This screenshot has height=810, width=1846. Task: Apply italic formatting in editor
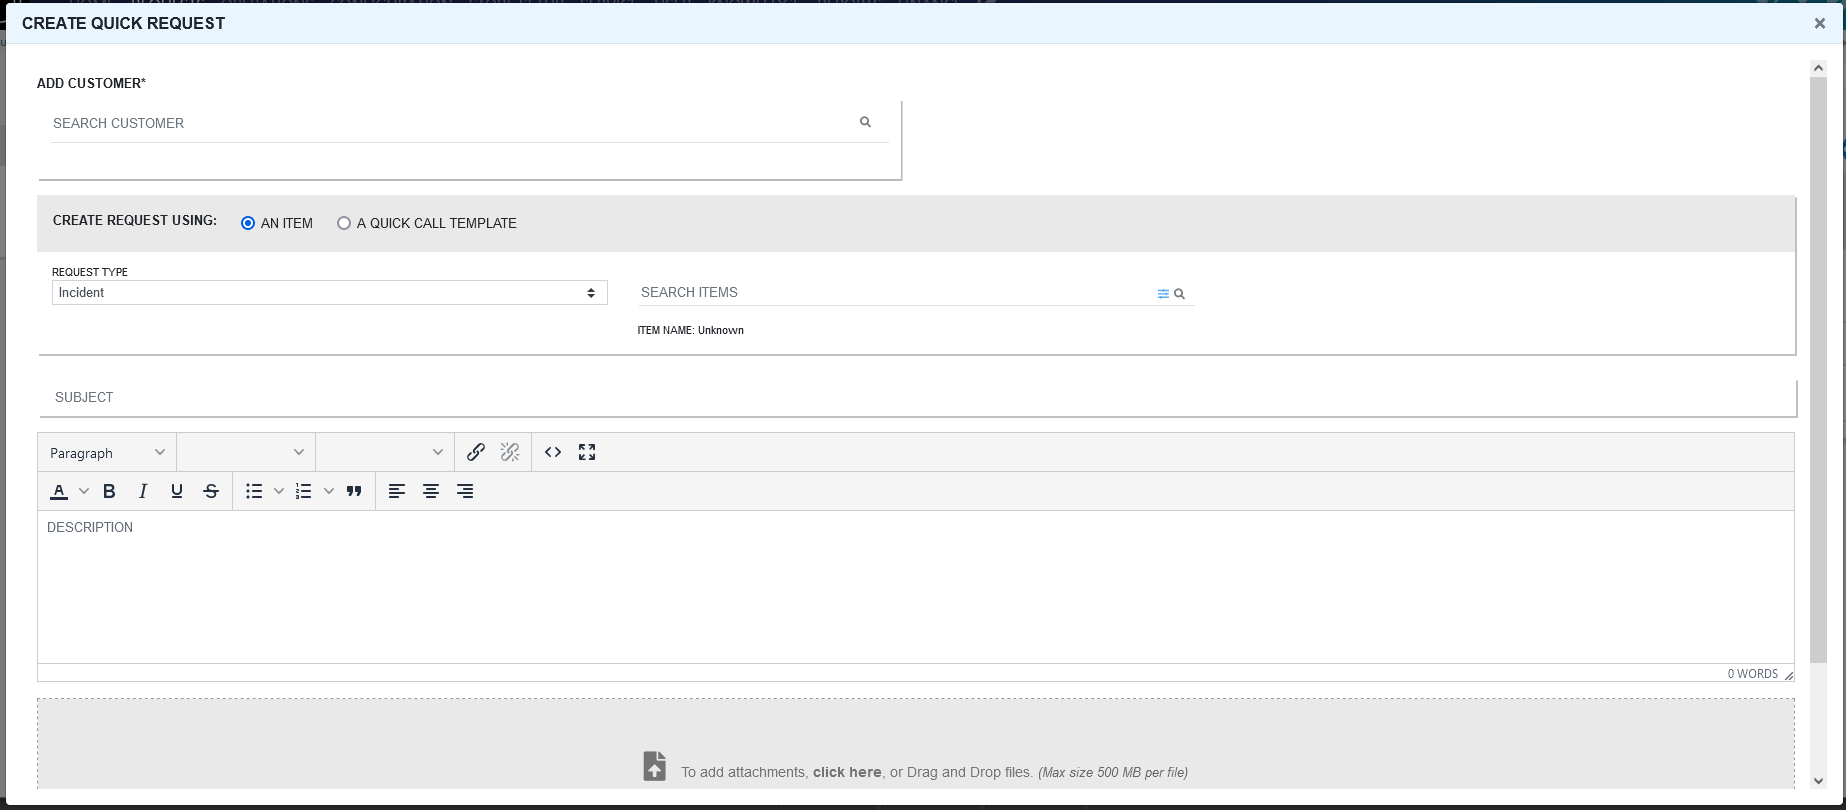[143, 491]
